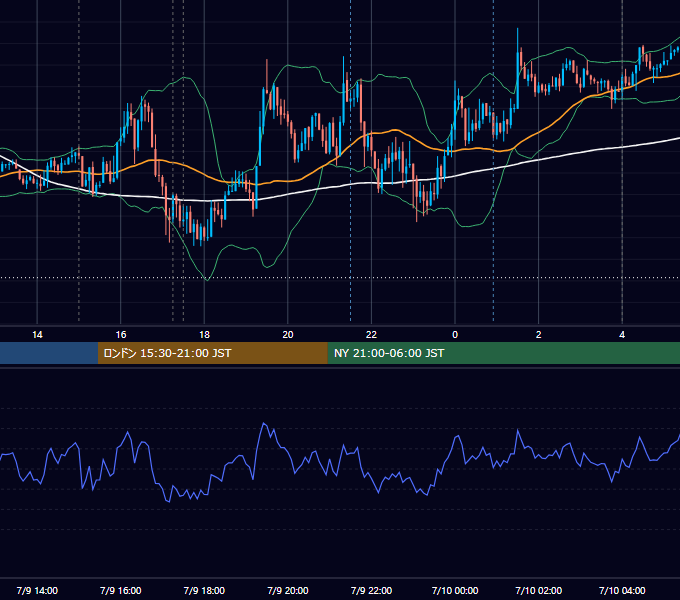Select the blue session bar before ロンドン
This screenshot has height=600, width=680.
coord(49,353)
